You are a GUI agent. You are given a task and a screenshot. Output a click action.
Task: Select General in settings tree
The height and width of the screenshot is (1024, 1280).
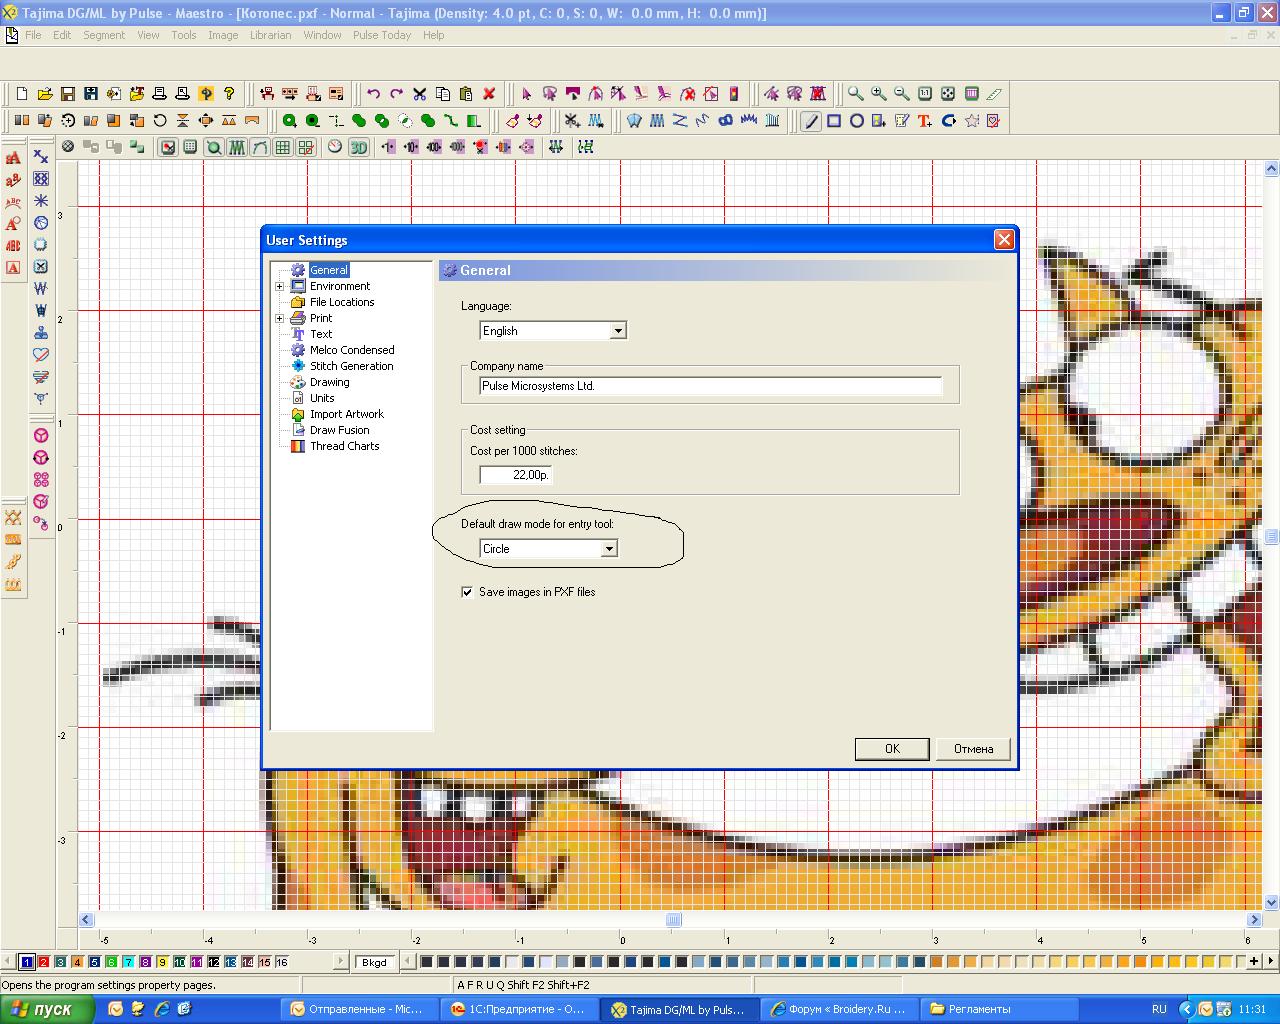click(x=329, y=270)
